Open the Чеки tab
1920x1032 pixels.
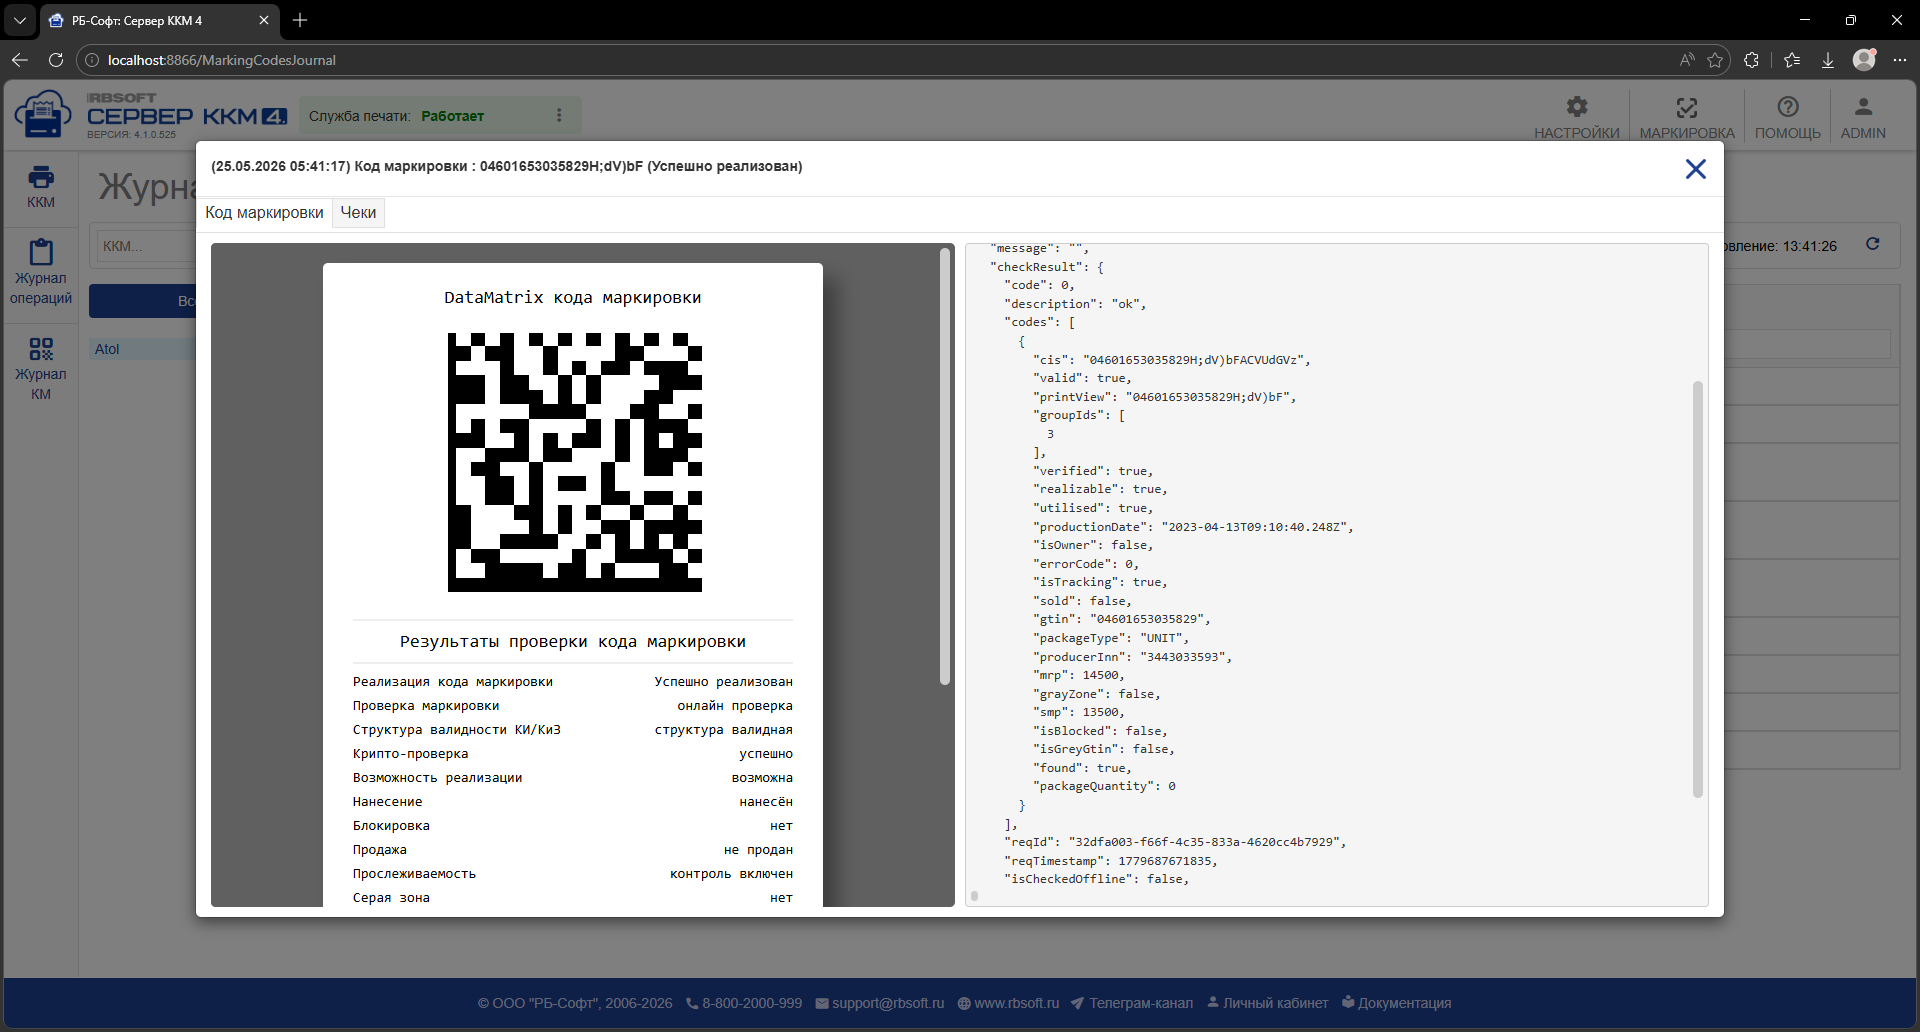(358, 212)
